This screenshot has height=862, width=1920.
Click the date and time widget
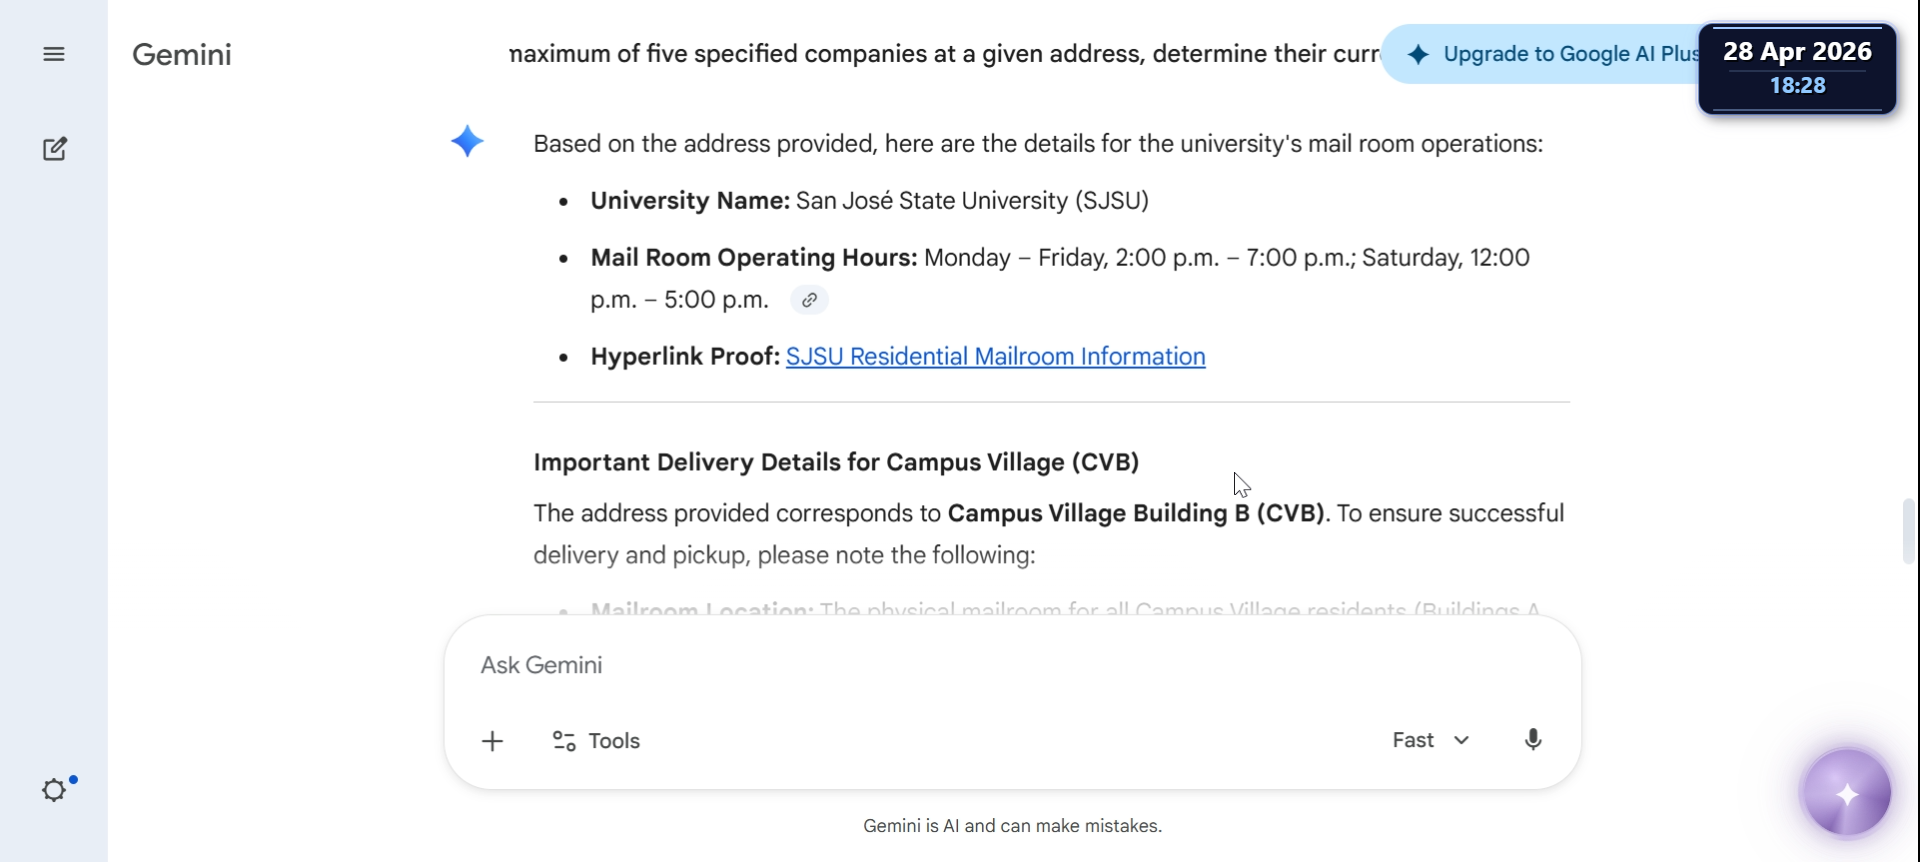tap(1797, 68)
